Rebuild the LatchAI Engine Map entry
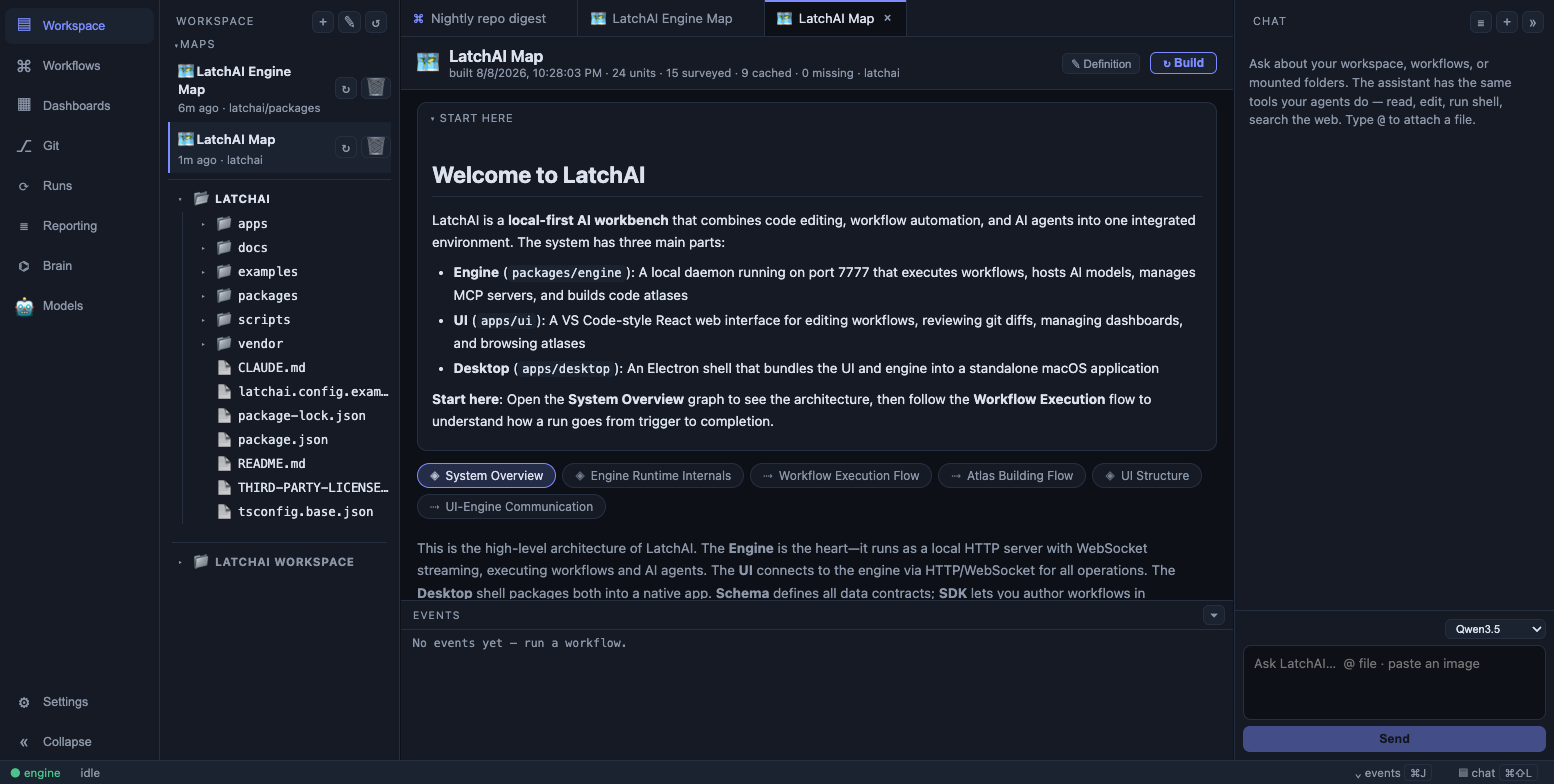The image size is (1554, 784). click(x=346, y=88)
